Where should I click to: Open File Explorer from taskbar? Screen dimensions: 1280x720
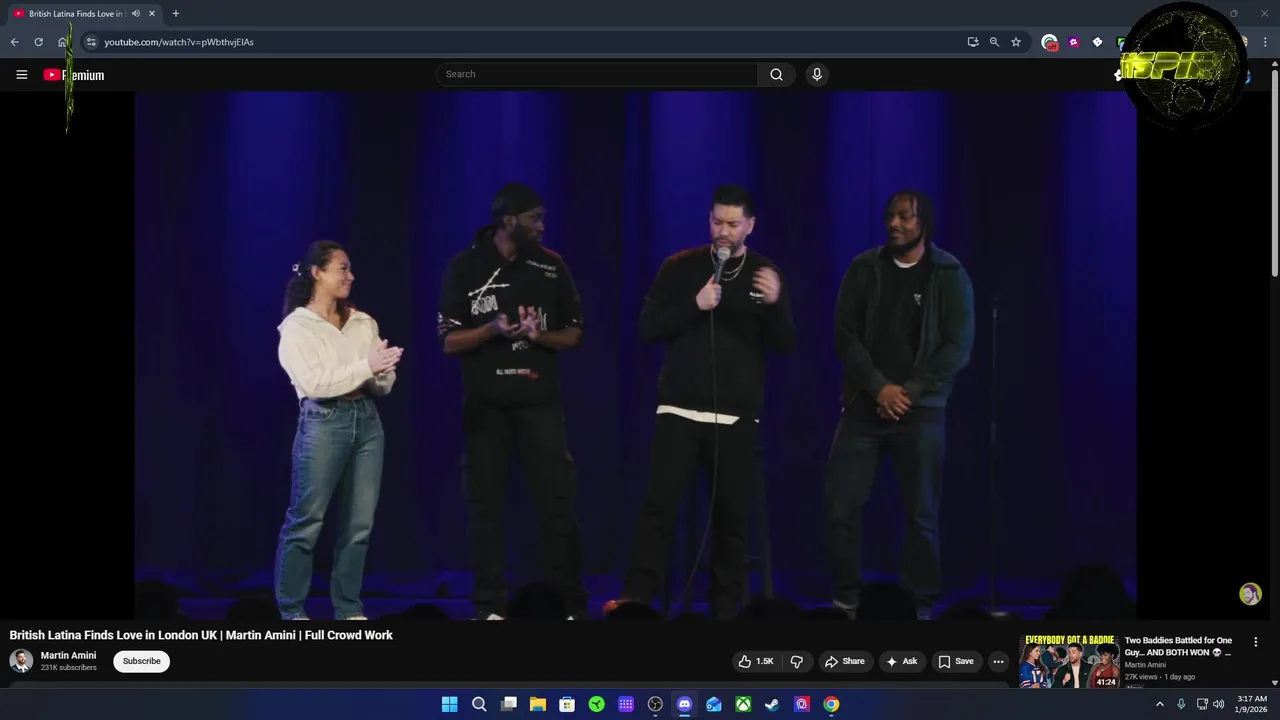tap(538, 704)
